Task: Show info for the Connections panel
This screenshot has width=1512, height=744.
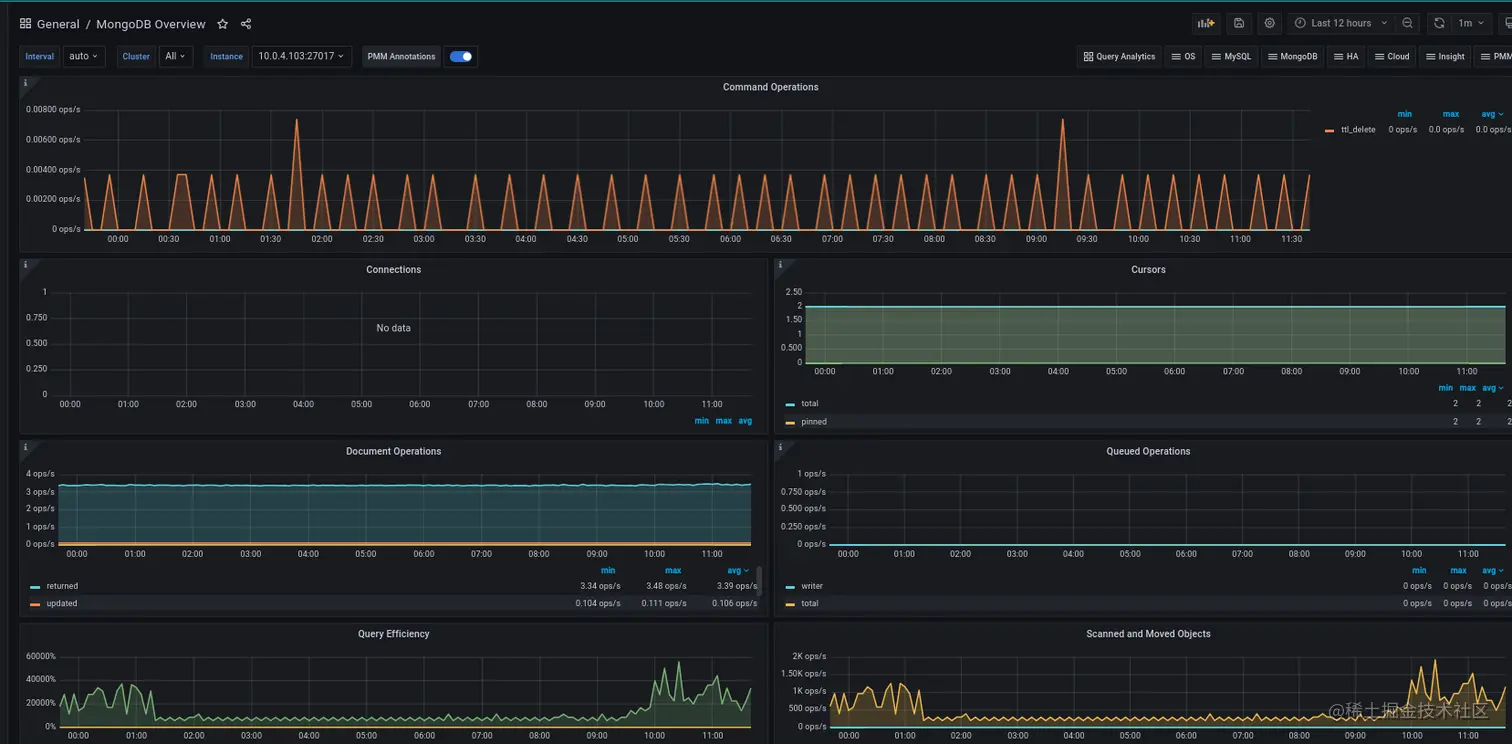Action: 25,265
